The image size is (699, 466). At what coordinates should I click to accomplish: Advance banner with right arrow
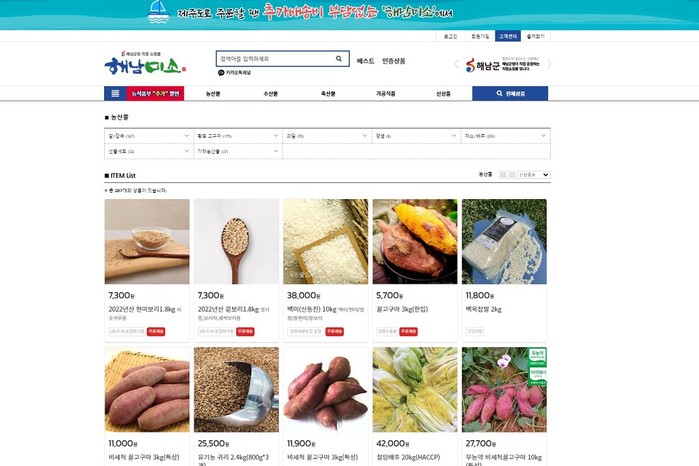549,64
